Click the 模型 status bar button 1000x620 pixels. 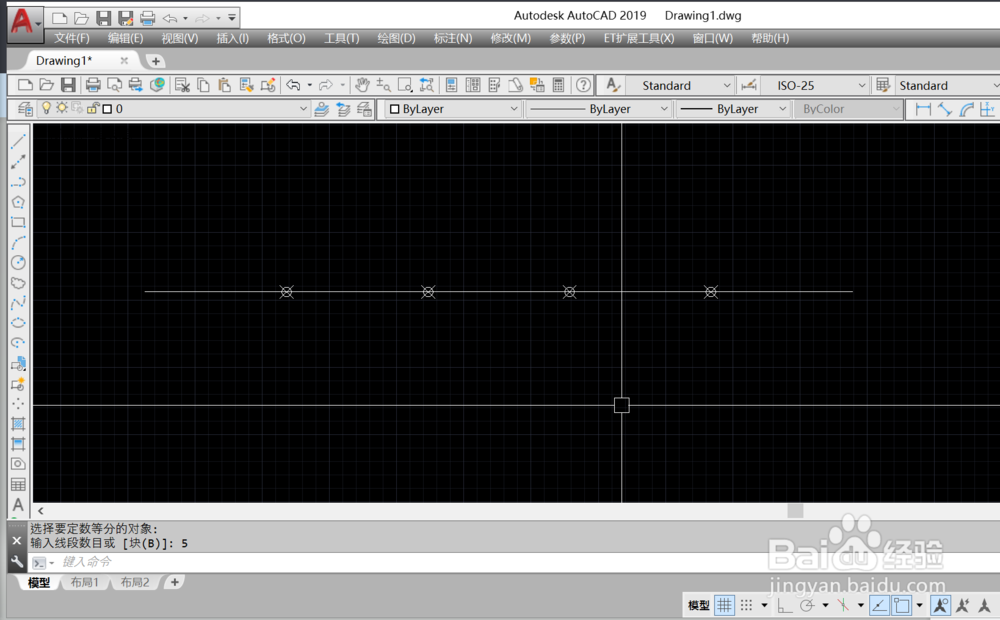(698, 605)
